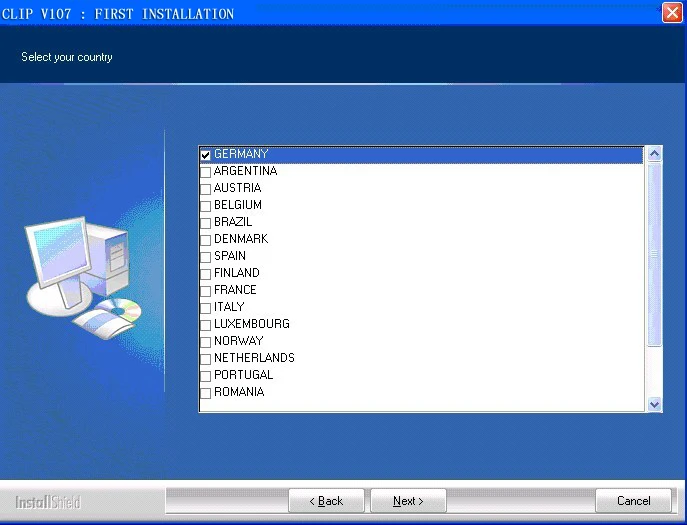Click the country list scrollbar thumb
The width and height of the screenshot is (687, 525).
(x=654, y=254)
